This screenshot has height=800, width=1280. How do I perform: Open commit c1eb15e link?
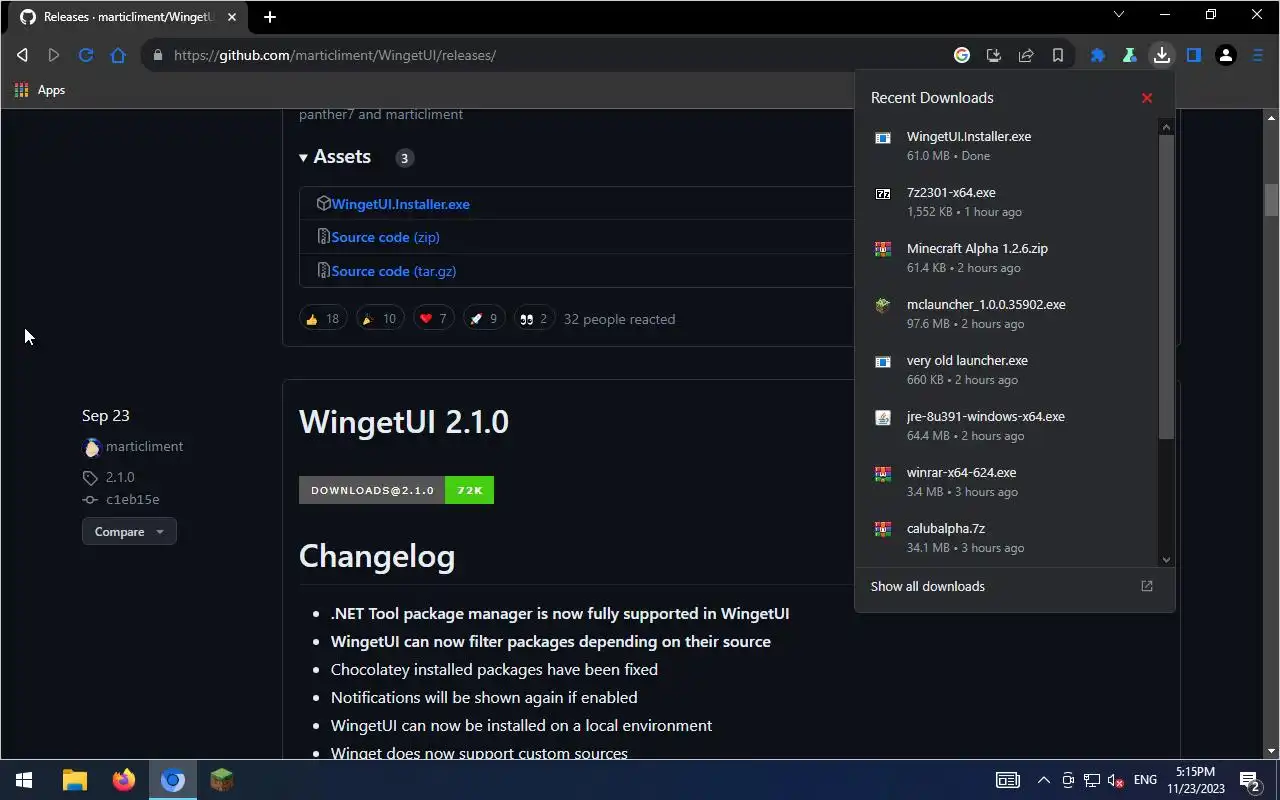pyautogui.click(x=132, y=500)
